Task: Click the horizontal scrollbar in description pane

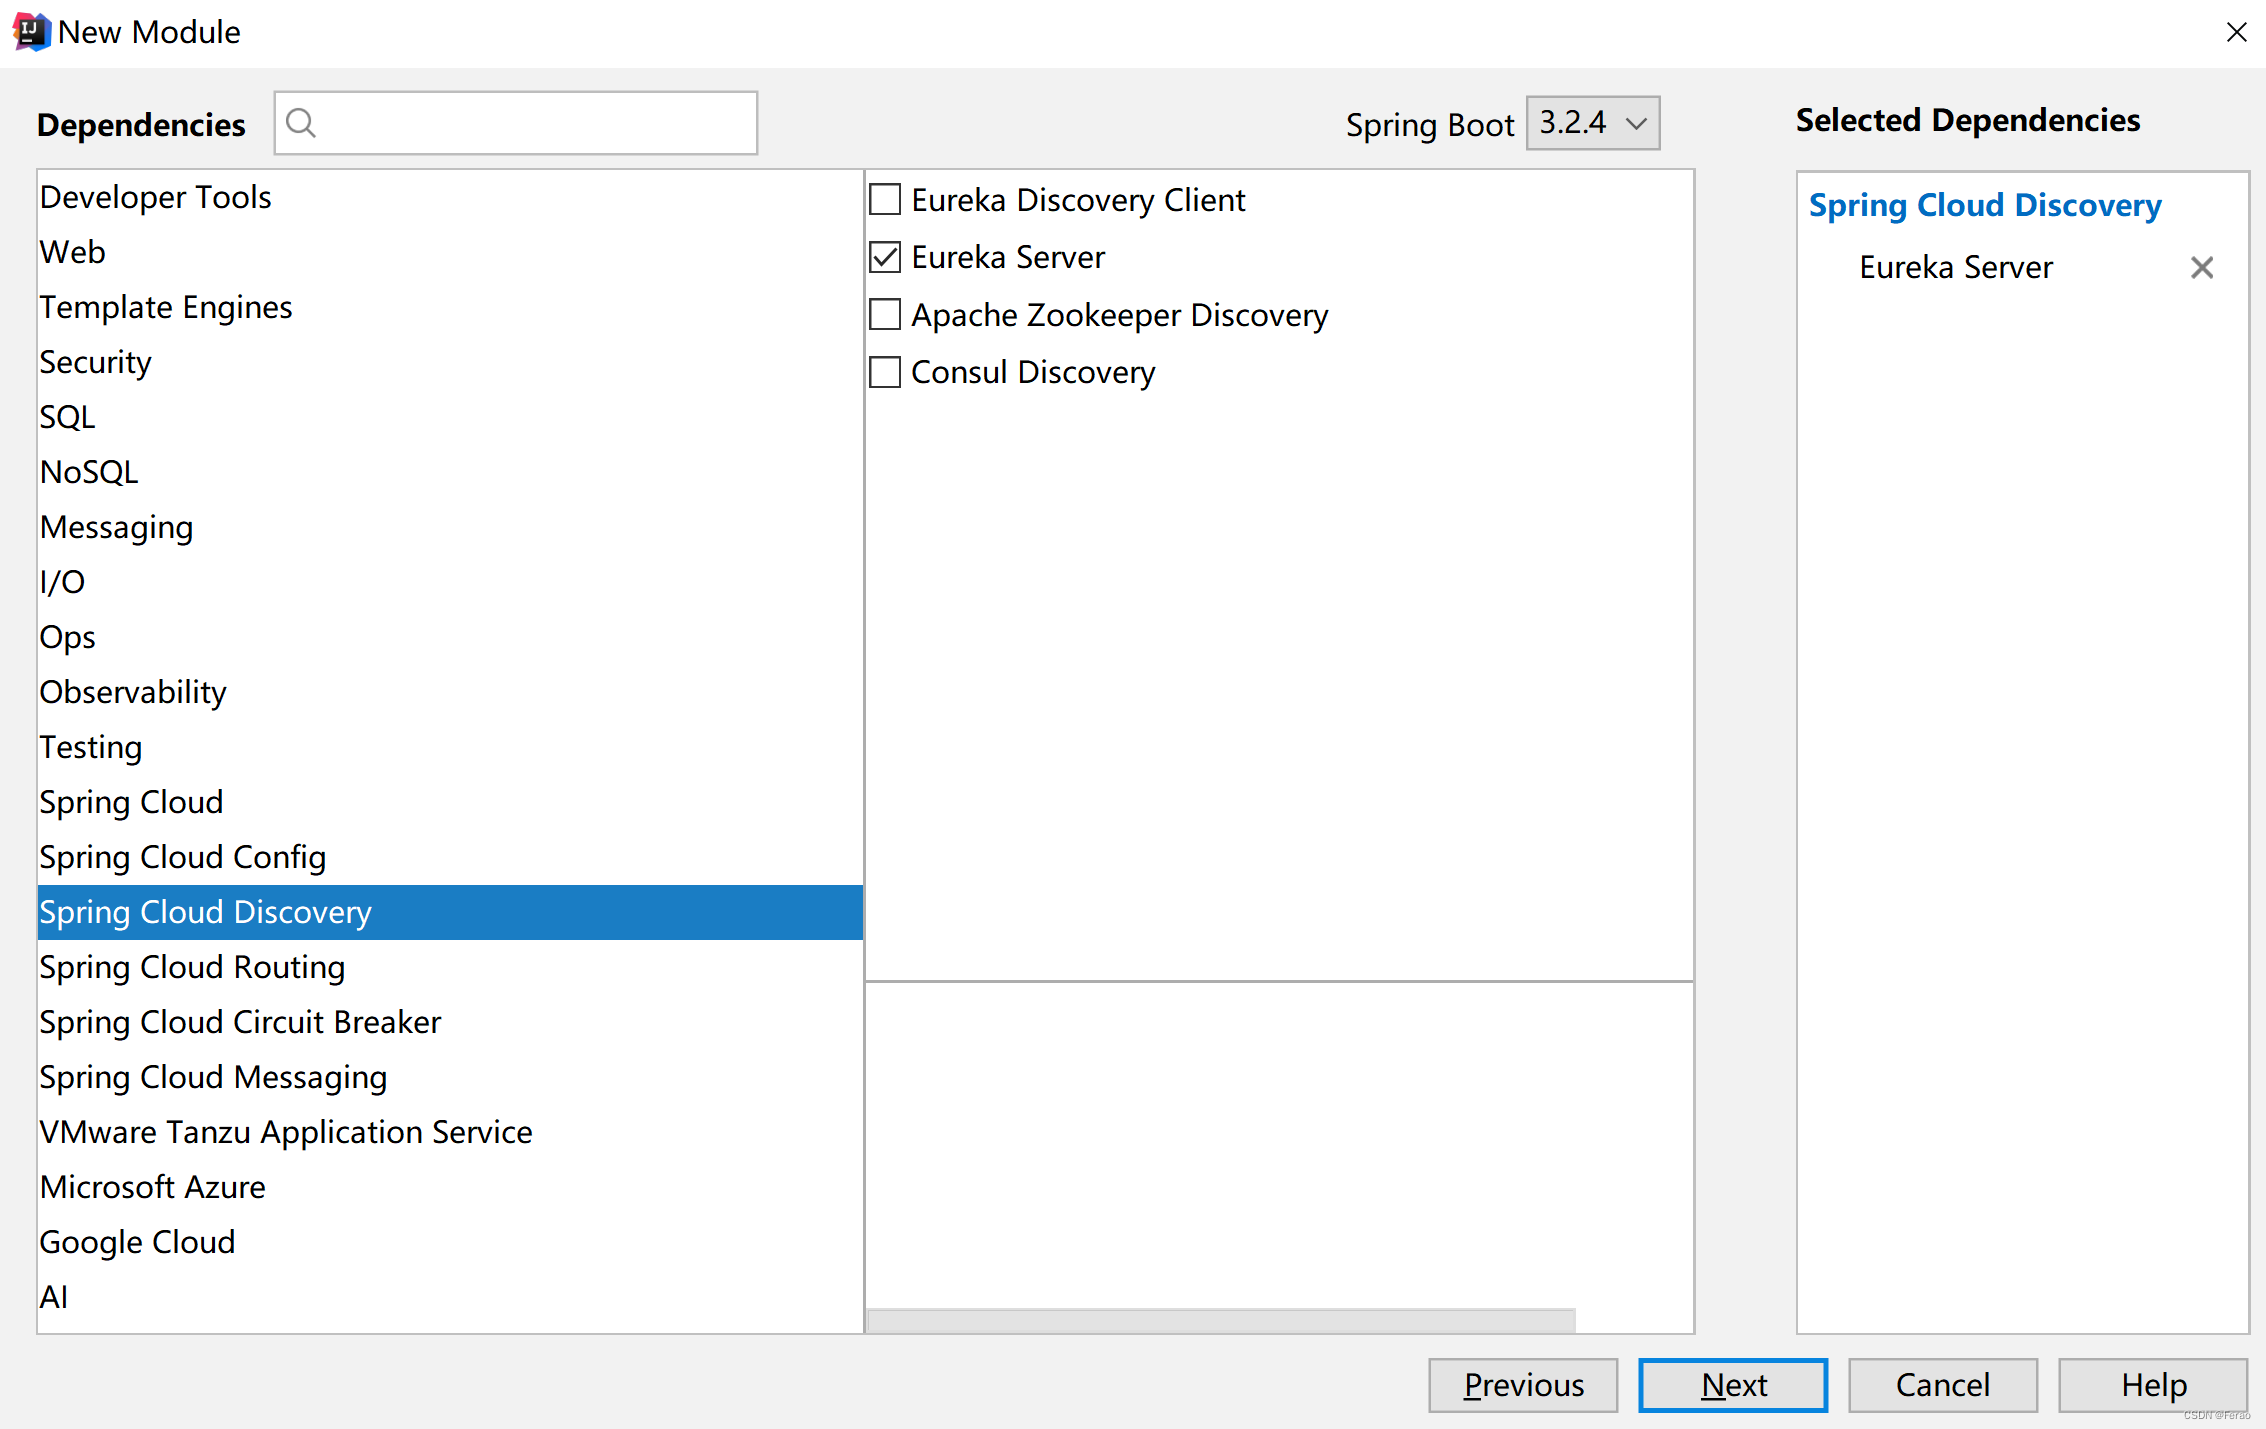Action: (x=1221, y=1320)
